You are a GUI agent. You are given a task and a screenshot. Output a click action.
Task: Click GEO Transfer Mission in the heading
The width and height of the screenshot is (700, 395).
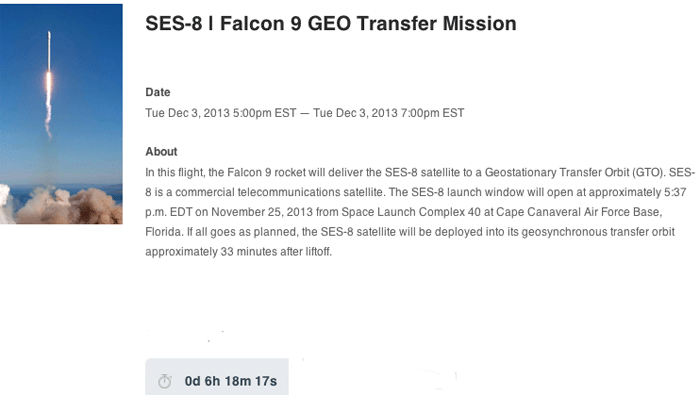tap(412, 24)
